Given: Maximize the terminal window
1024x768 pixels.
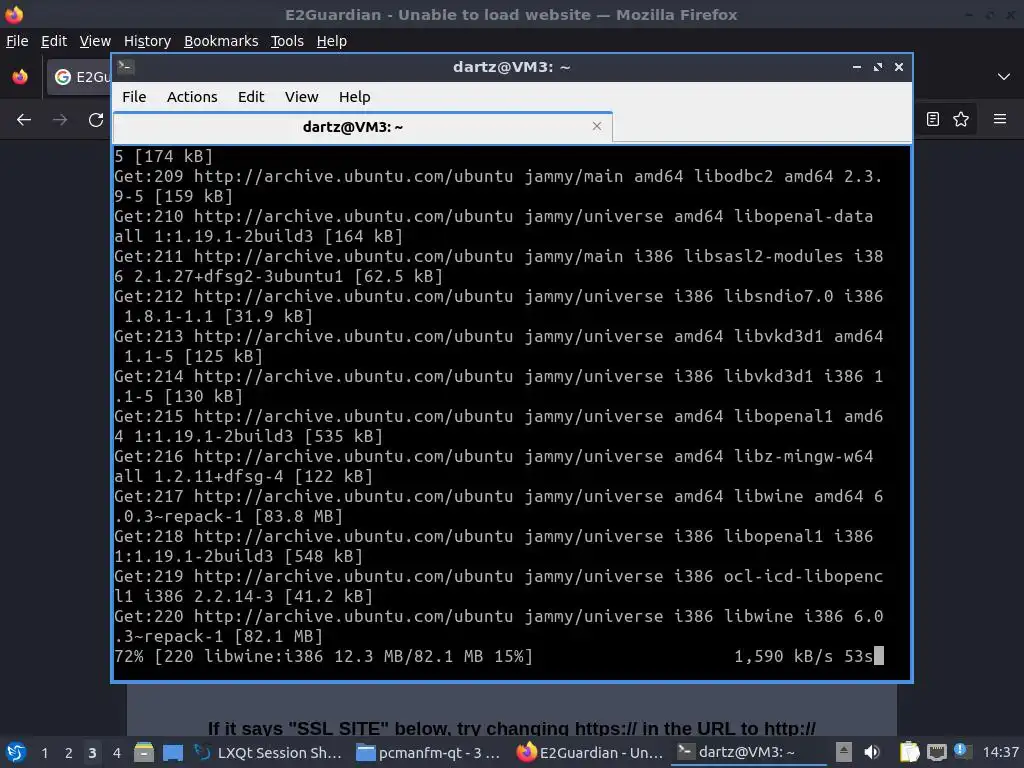Looking at the screenshot, I should point(878,67).
